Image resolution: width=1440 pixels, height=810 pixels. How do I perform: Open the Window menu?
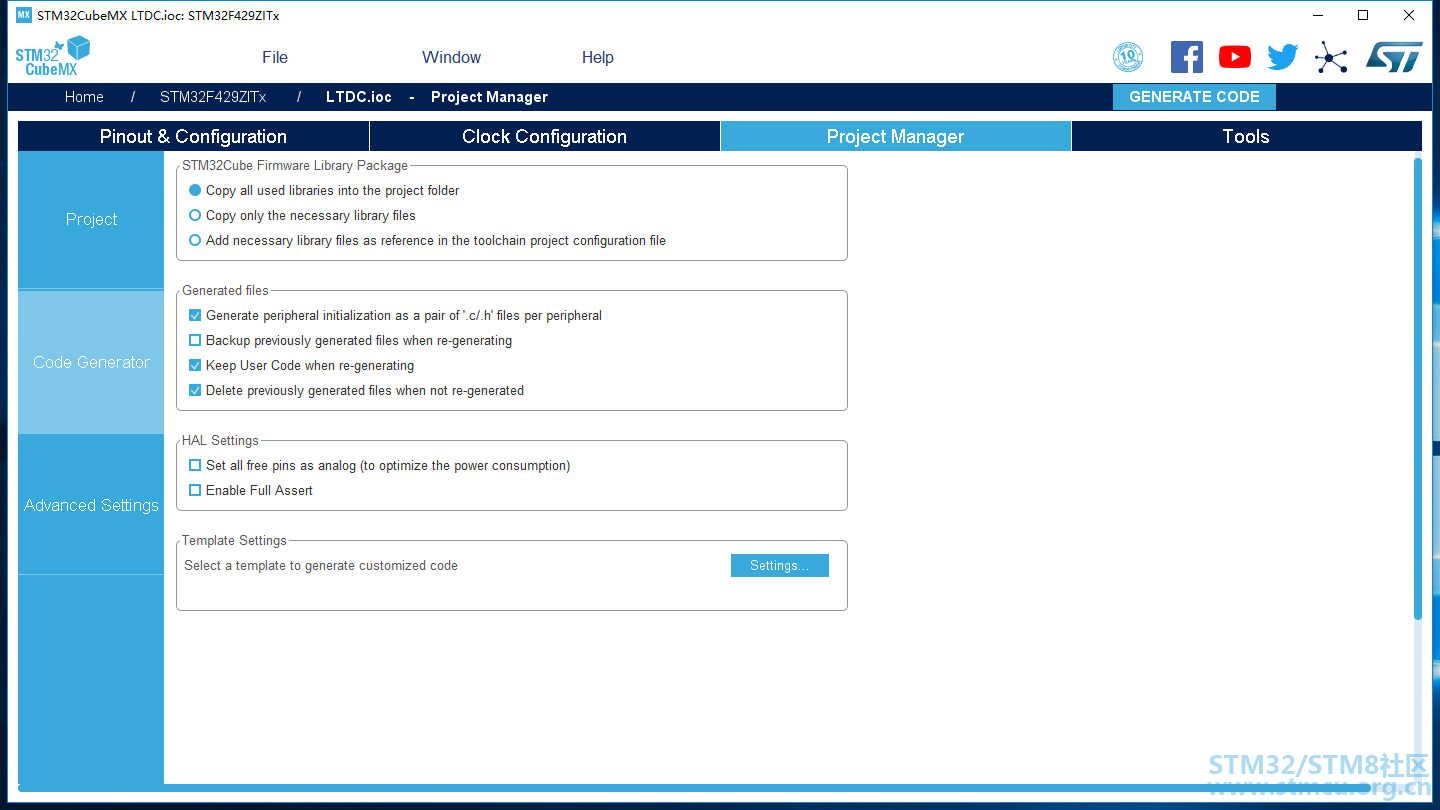tap(451, 57)
